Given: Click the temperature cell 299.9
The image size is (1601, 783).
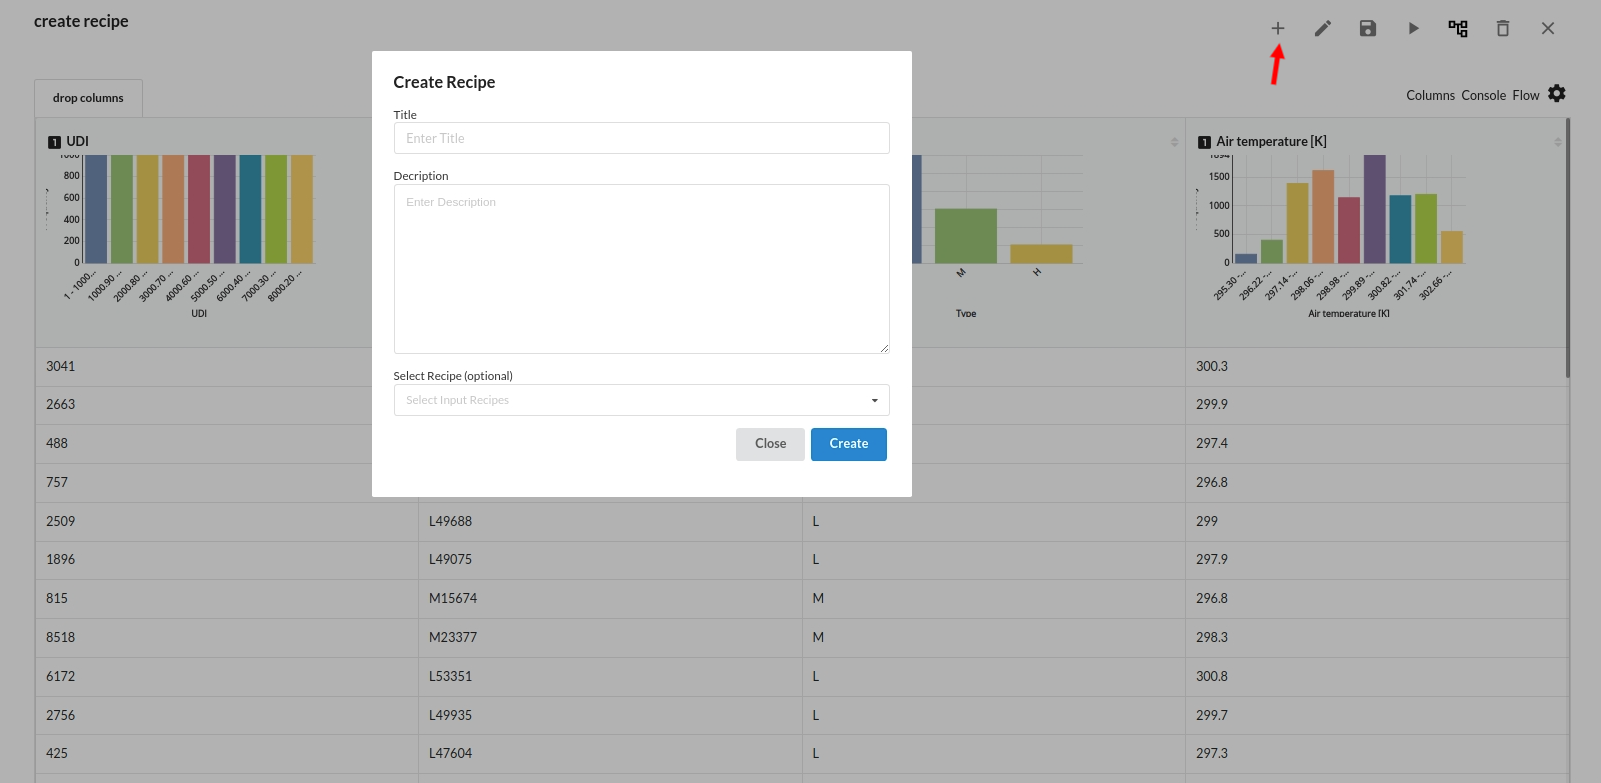Looking at the screenshot, I should click(x=1375, y=404).
